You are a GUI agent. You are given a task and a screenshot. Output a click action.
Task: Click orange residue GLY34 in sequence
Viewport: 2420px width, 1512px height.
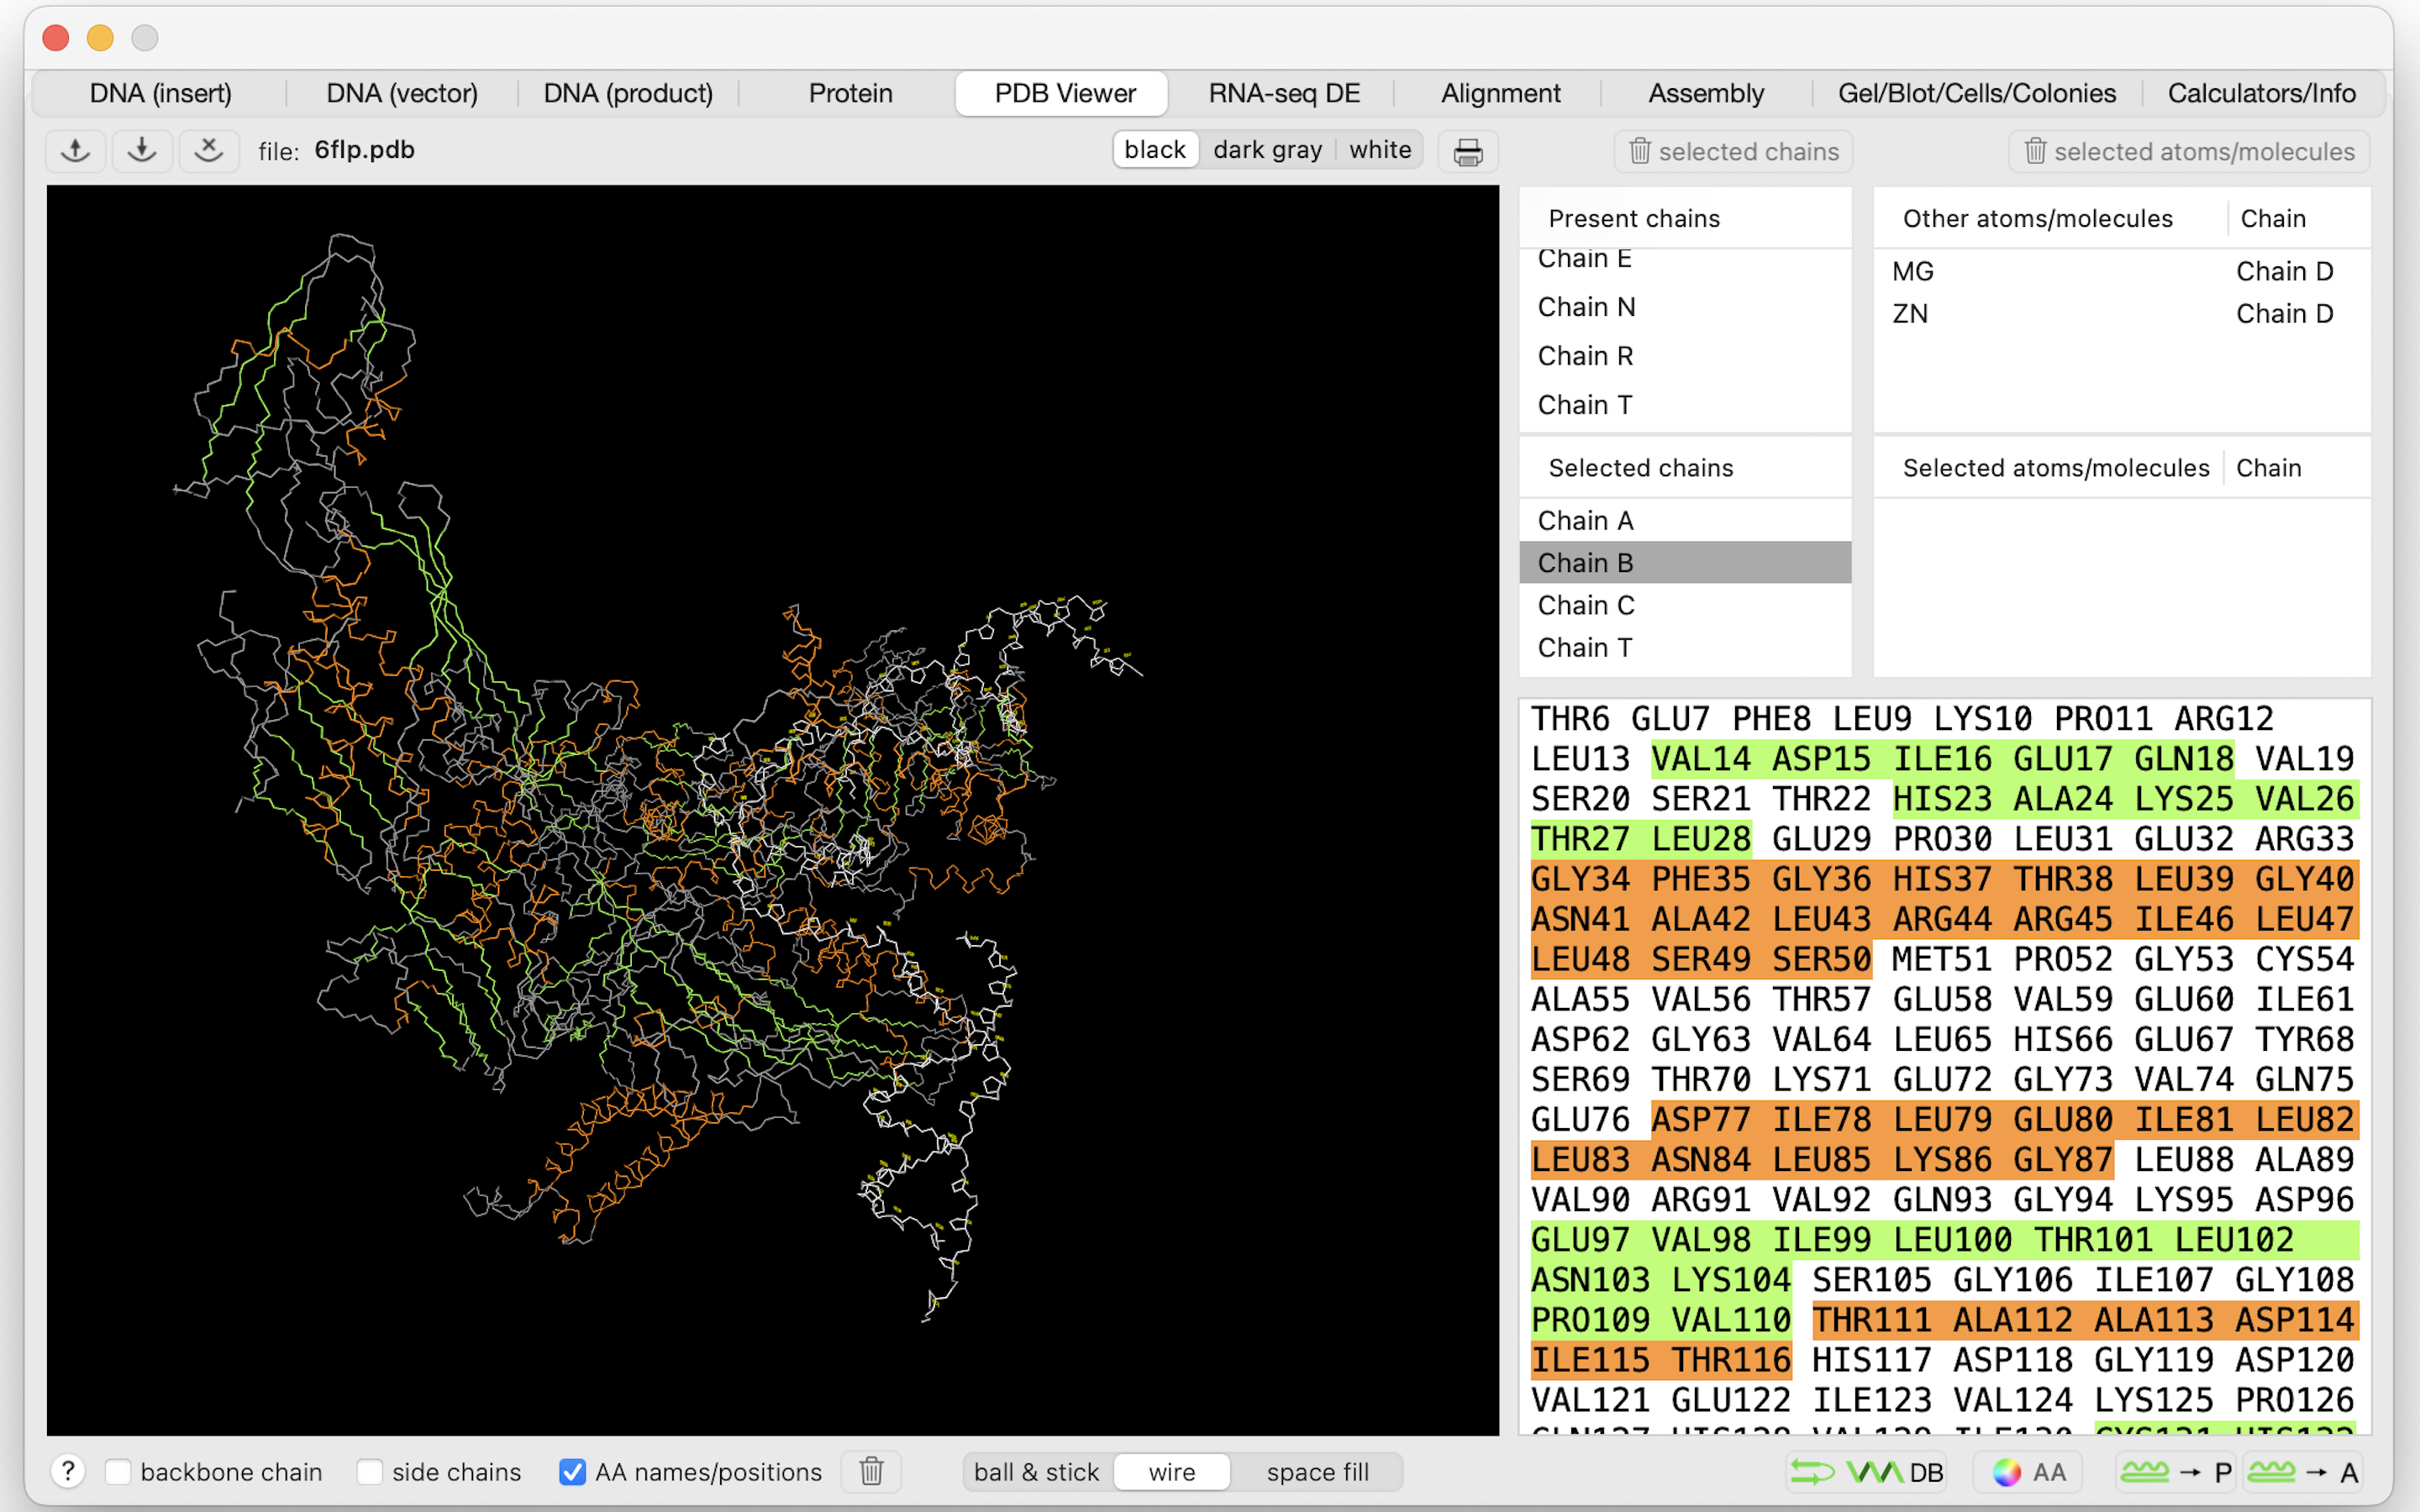[x=1581, y=879]
